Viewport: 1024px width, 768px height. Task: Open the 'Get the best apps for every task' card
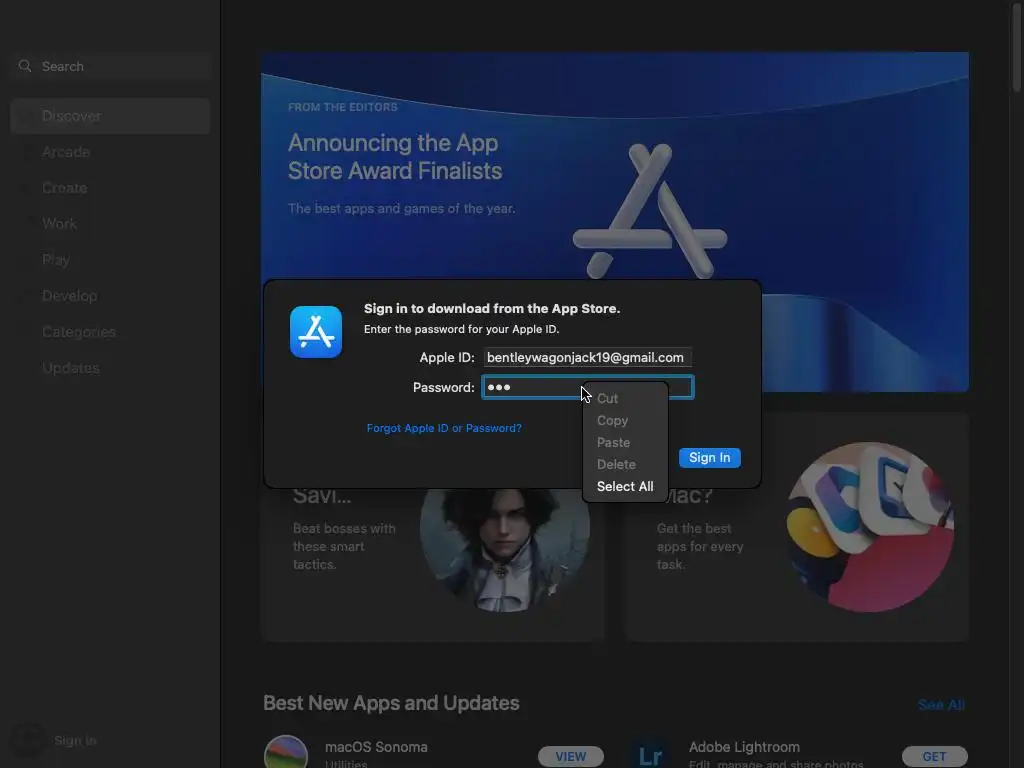tap(797, 527)
